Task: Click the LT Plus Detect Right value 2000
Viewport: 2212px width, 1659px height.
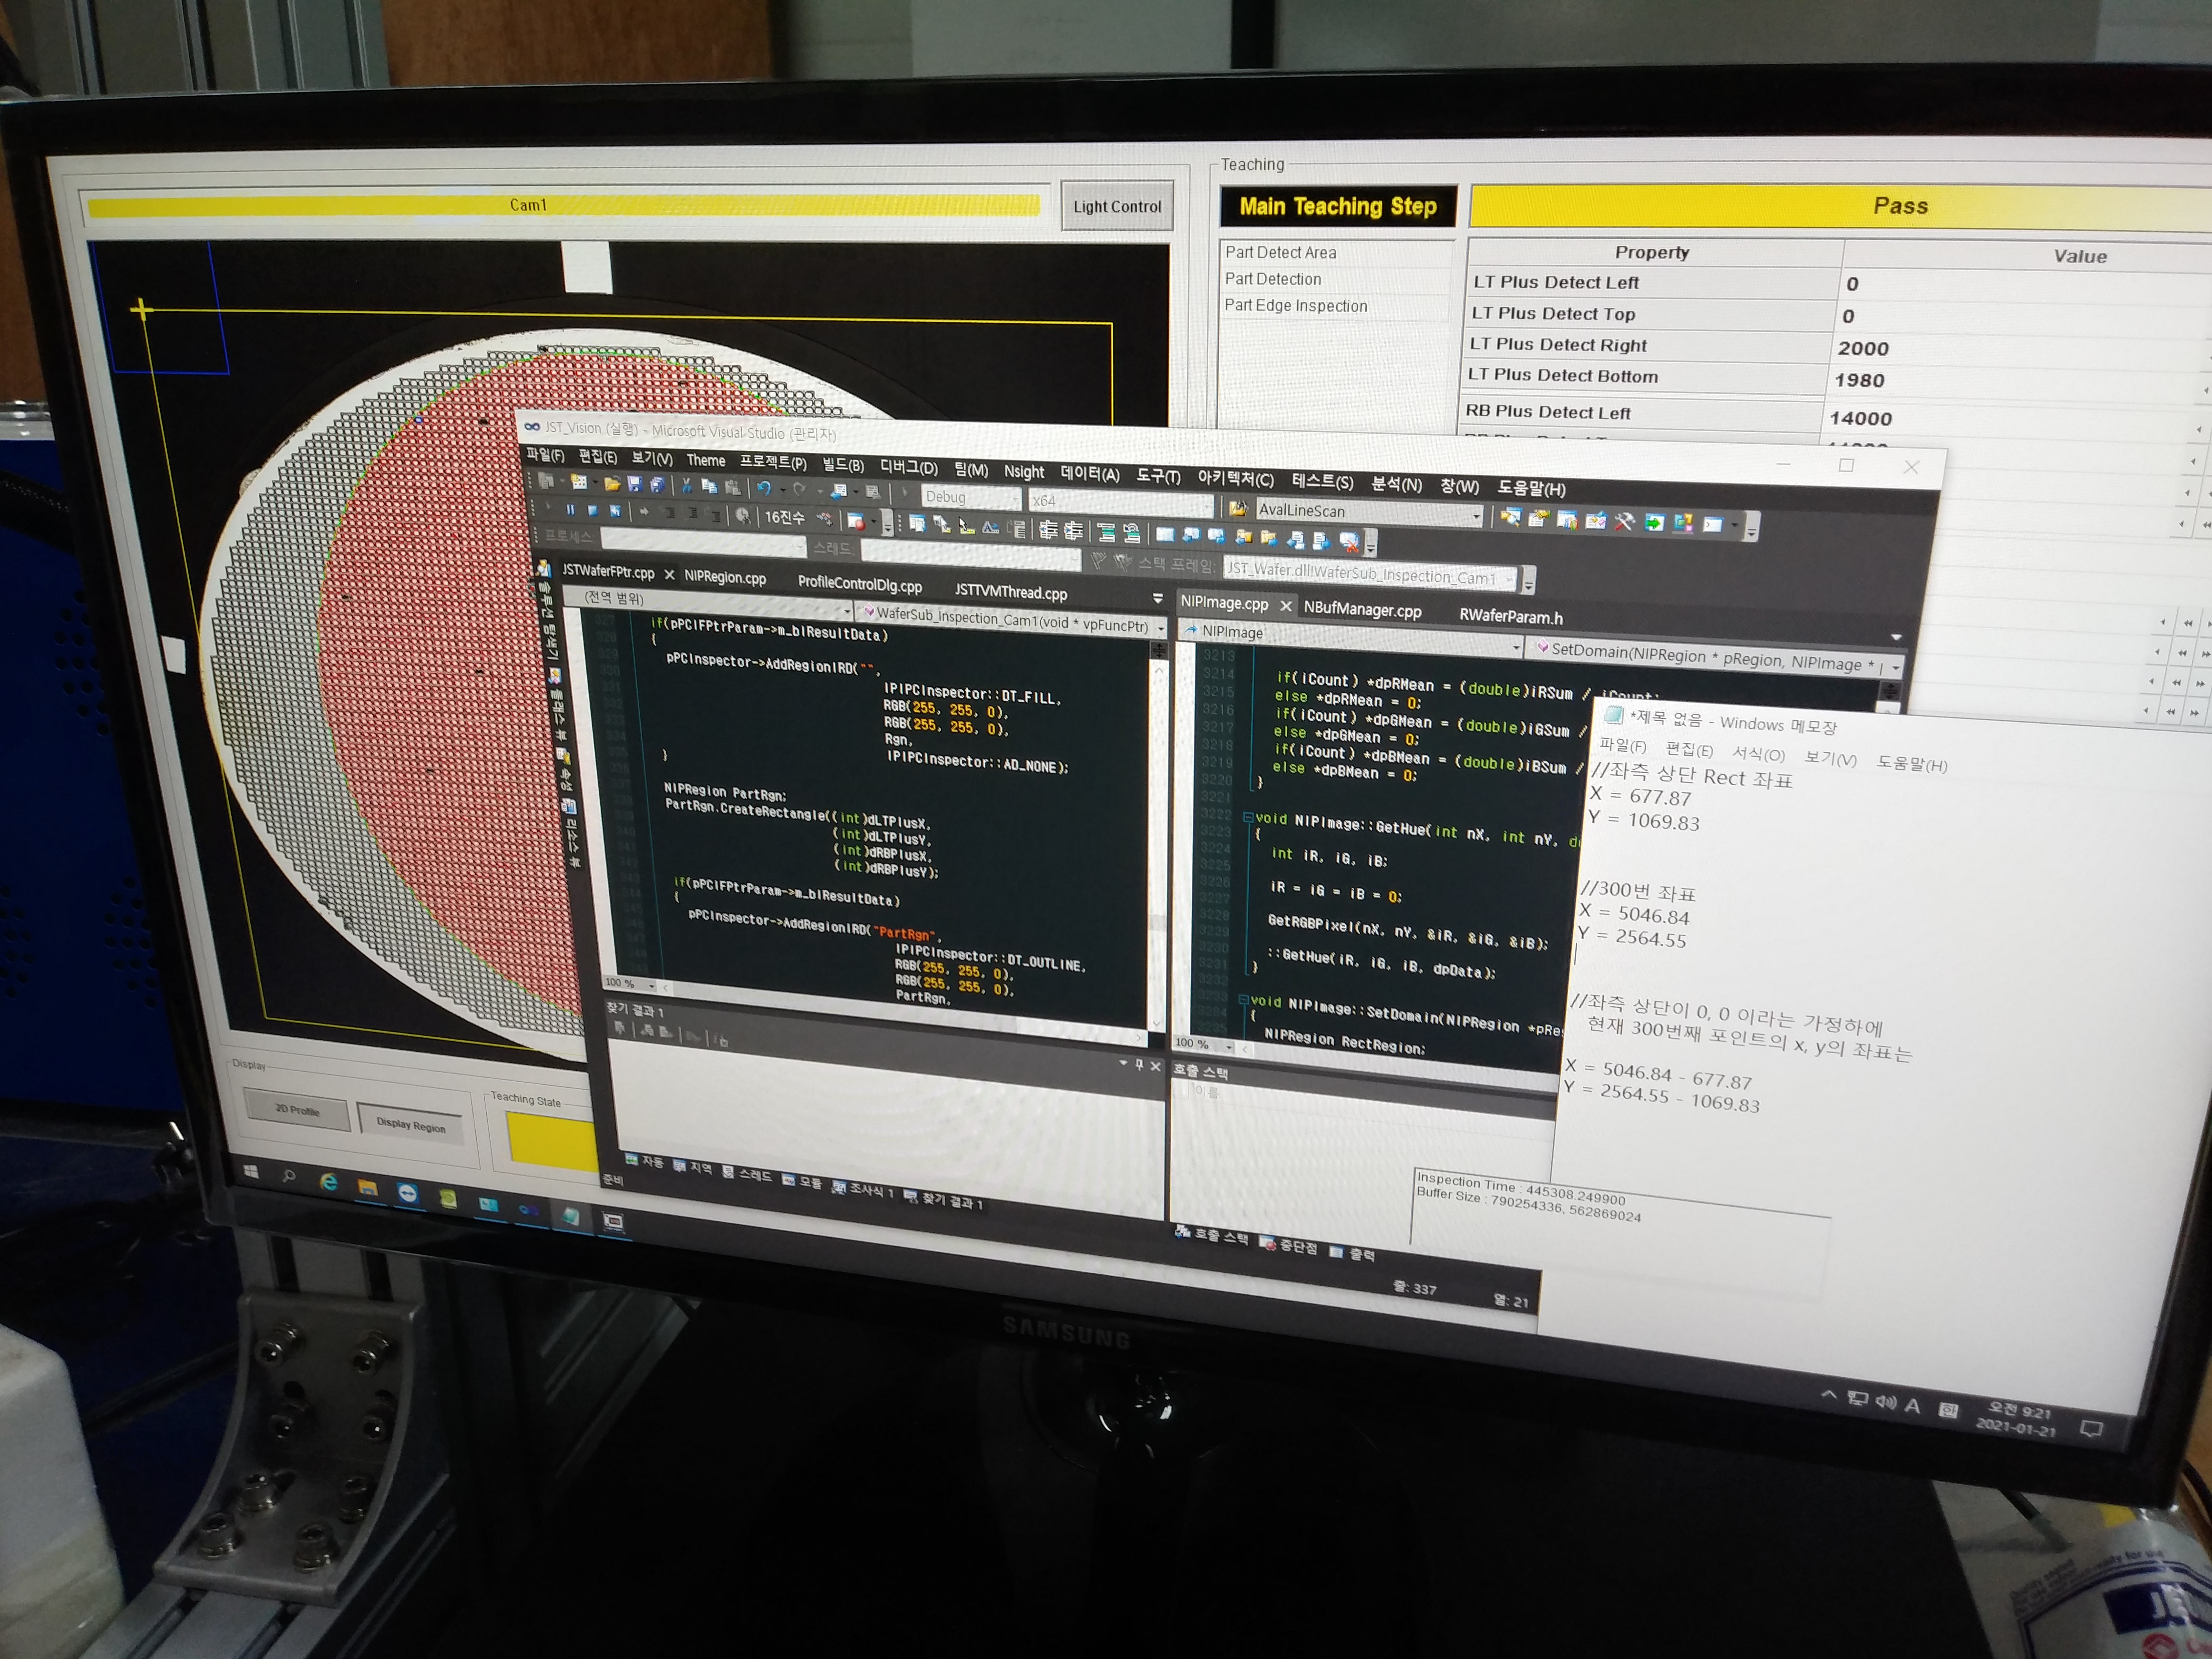Action: (x=1862, y=348)
